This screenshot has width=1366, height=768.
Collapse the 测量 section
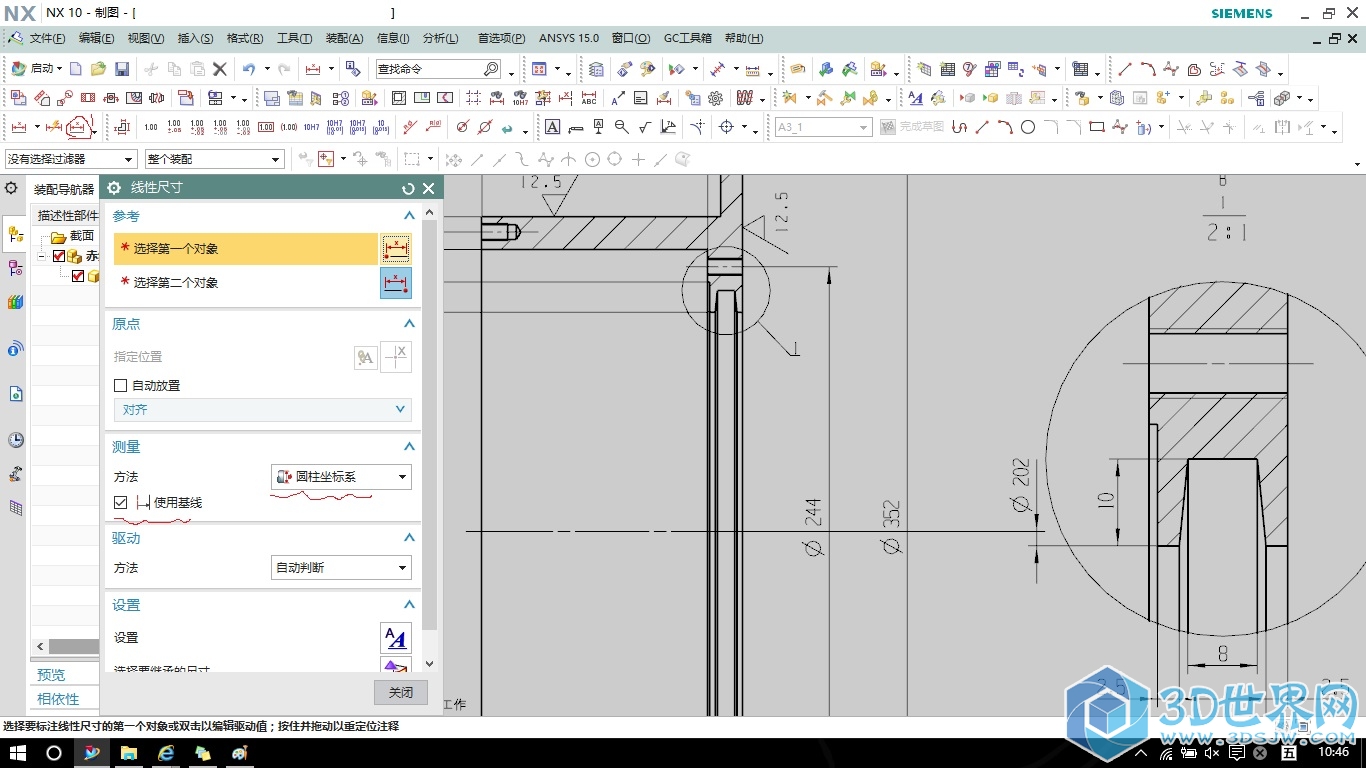coord(409,447)
